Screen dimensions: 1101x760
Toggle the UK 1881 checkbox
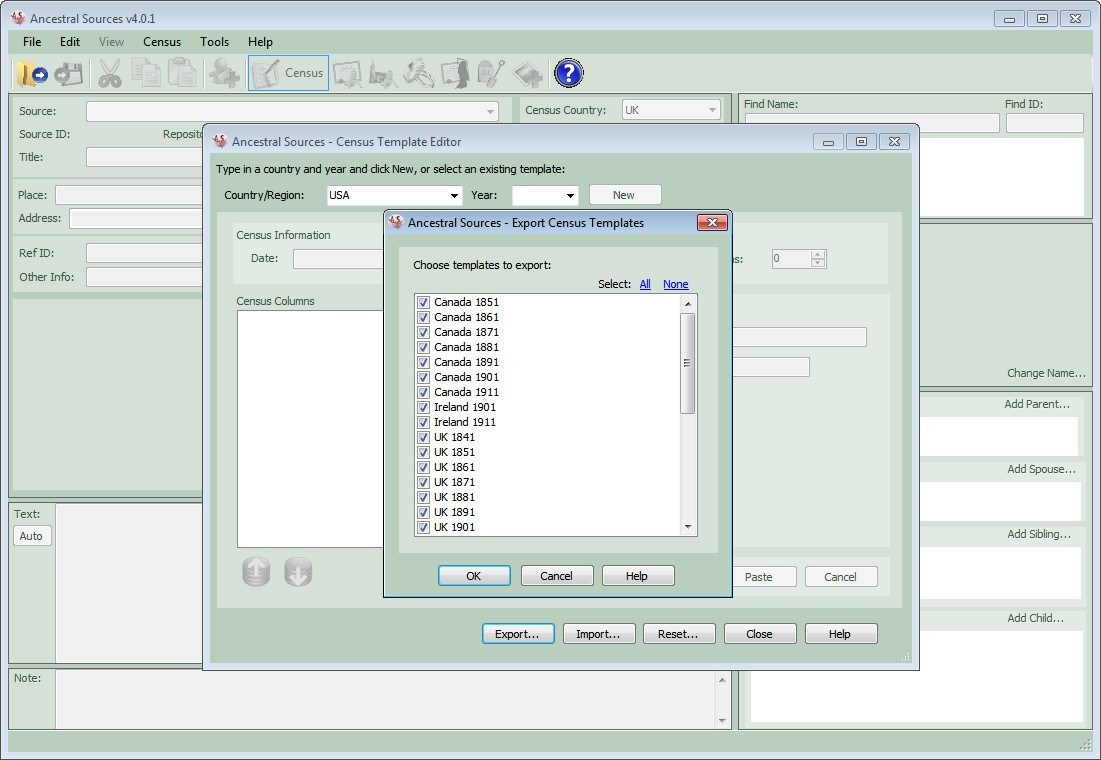pyautogui.click(x=423, y=497)
